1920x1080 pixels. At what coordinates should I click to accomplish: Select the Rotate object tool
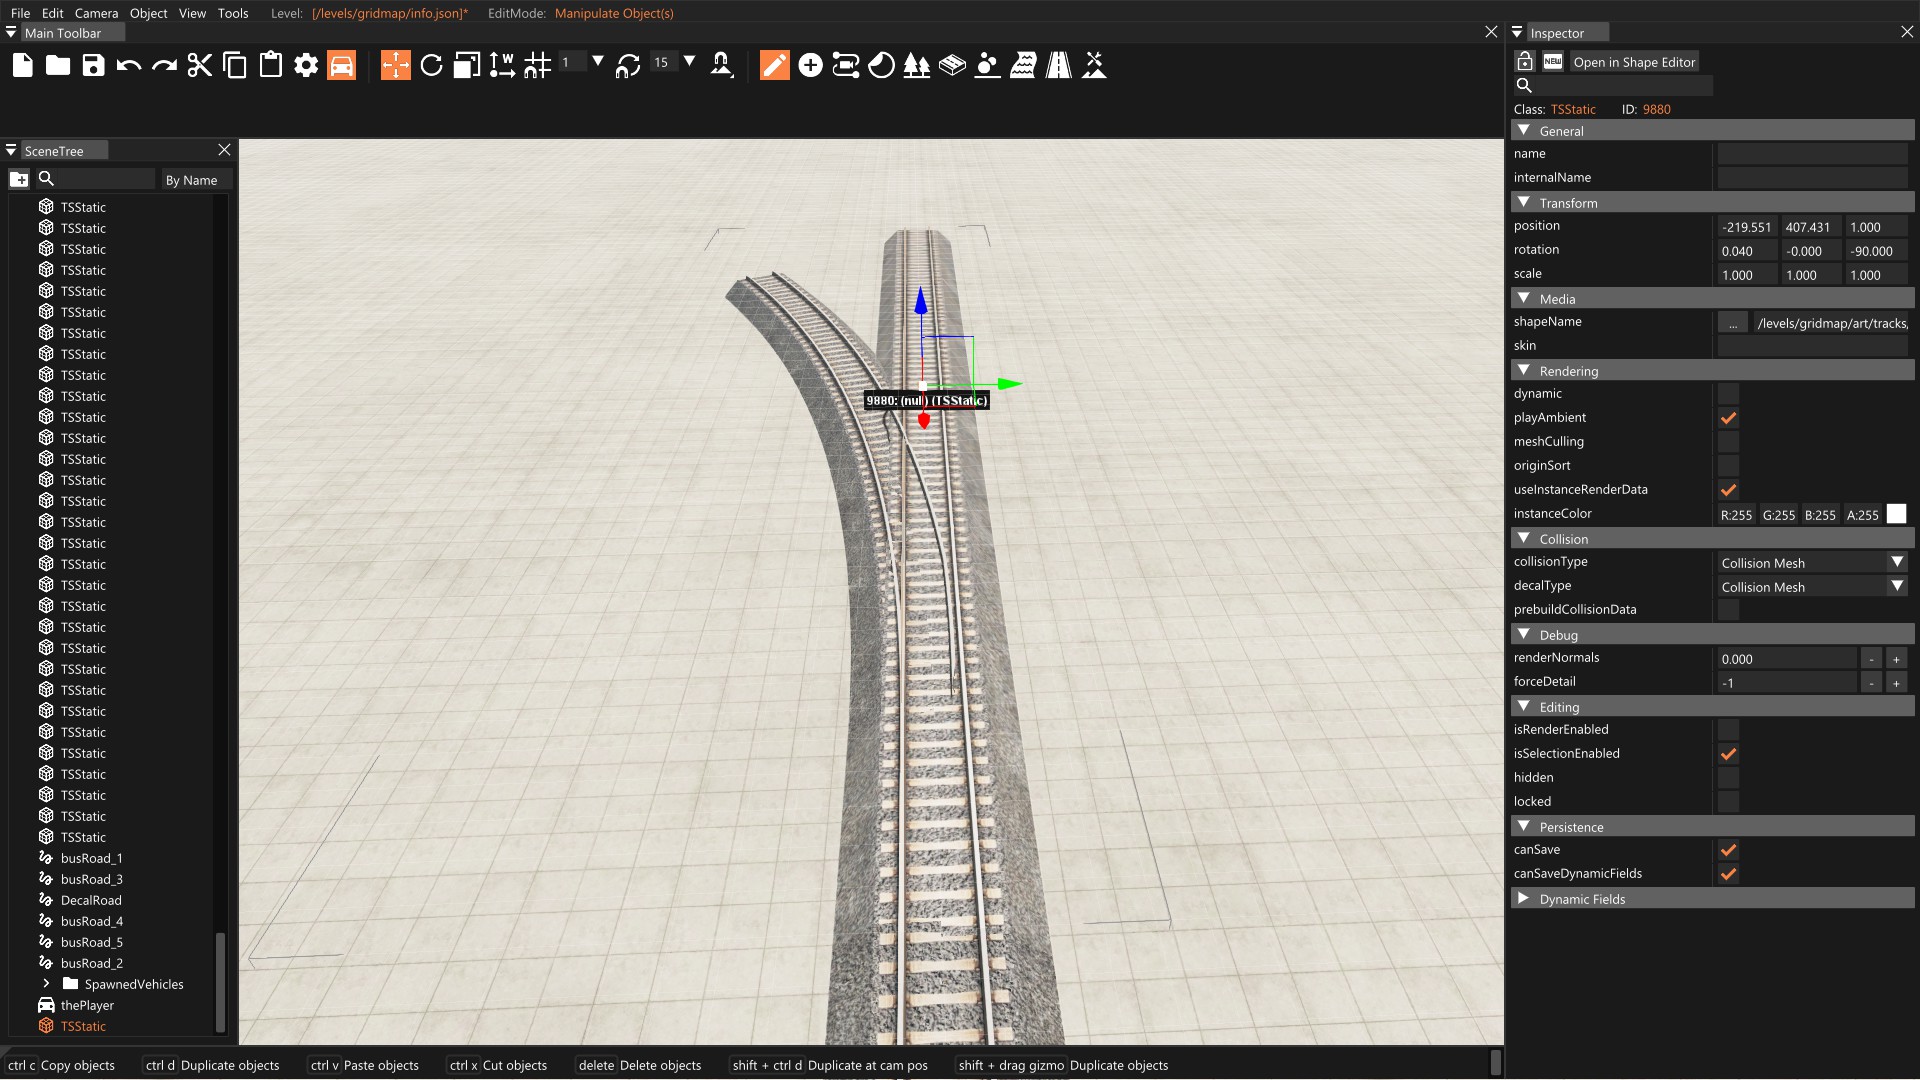(431, 66)
